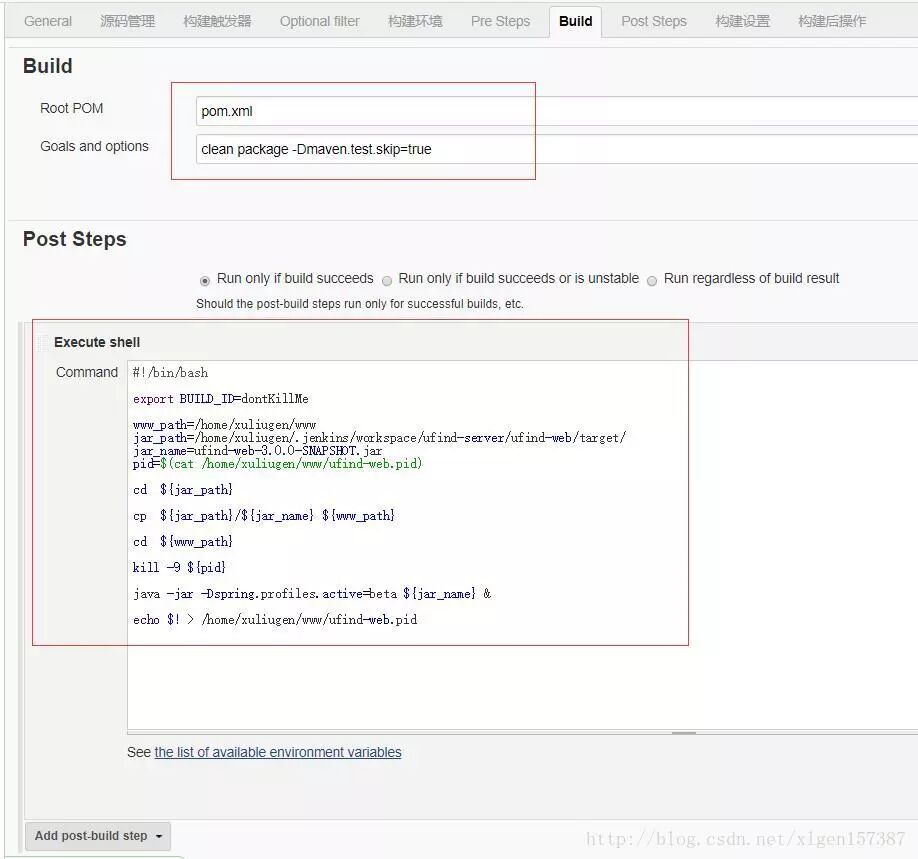Click the Root POM input field
Image resolution: width=918 pixels, height=859 pixels.
click(x=557, y=111)
